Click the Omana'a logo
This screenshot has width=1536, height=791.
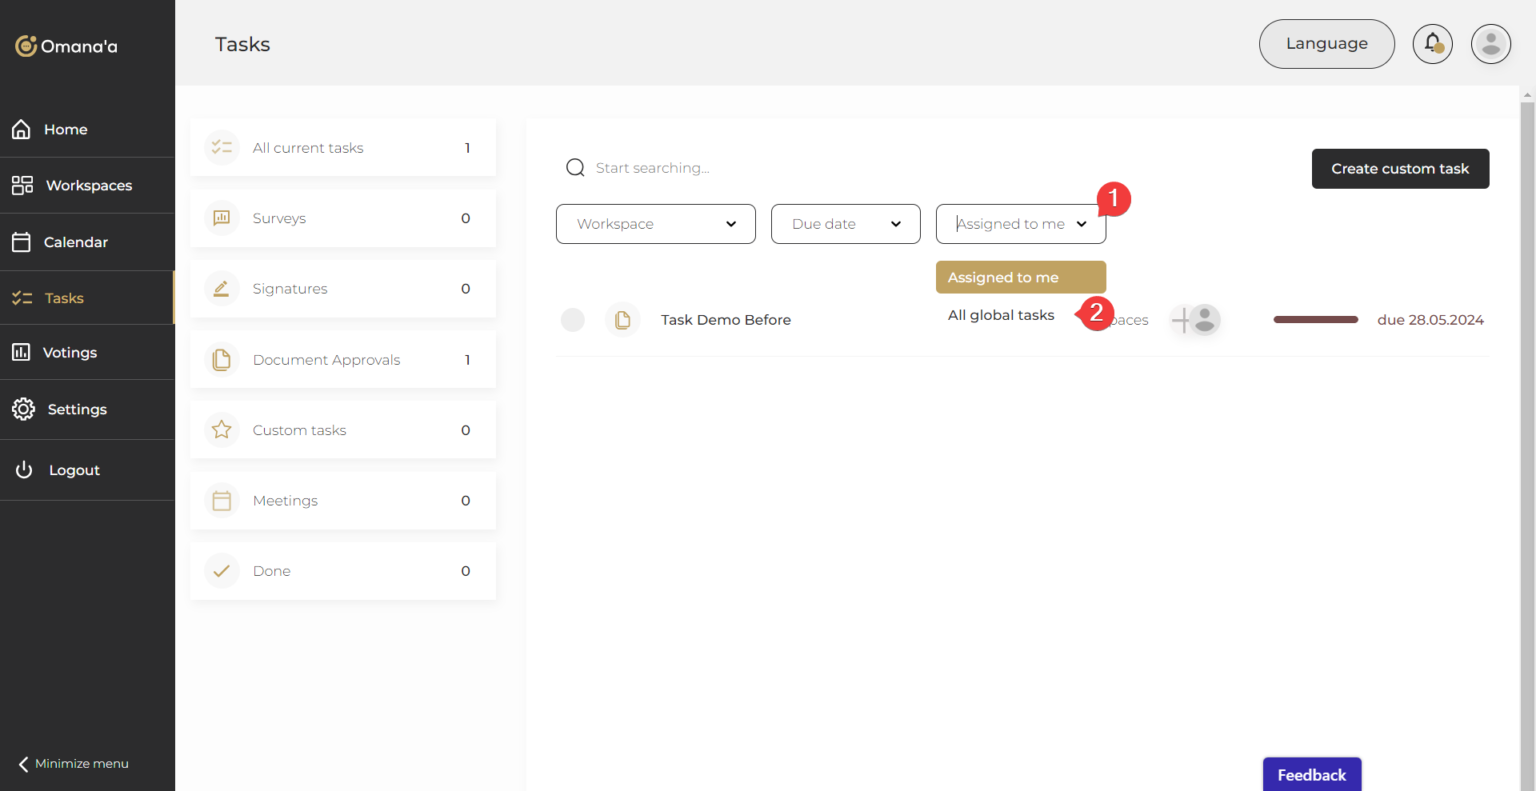pos(66,46)
